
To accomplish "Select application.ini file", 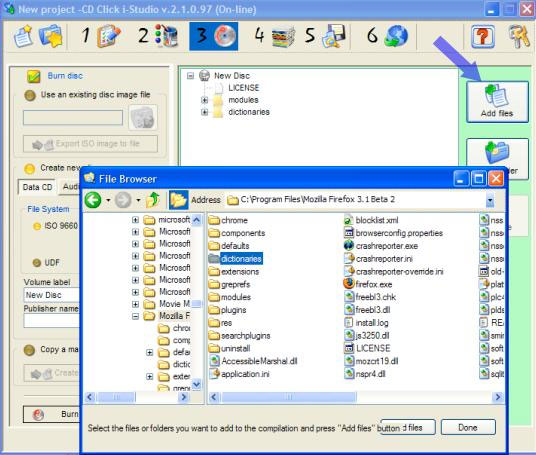I will pyautogui.click(x=240, y=374).
